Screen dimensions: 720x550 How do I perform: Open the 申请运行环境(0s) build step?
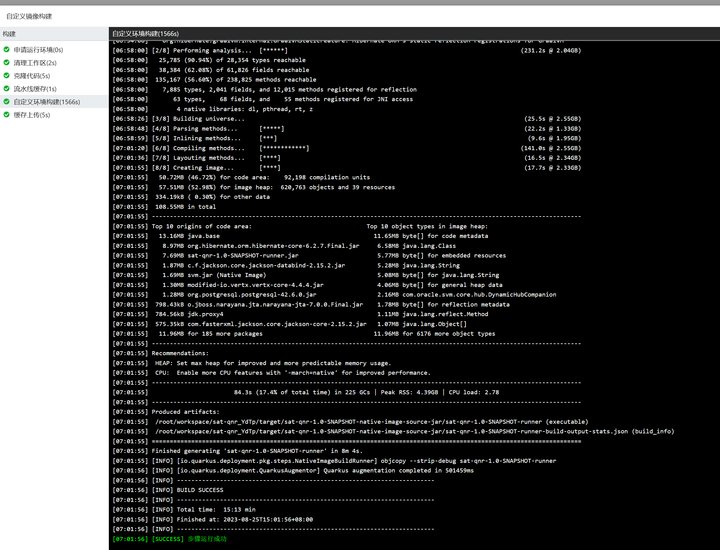coord(38,50)
